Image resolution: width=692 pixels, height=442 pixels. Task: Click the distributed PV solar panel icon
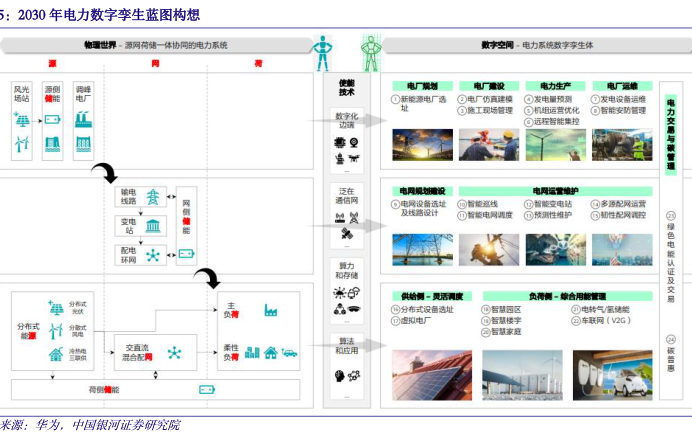tap(56, 307)
